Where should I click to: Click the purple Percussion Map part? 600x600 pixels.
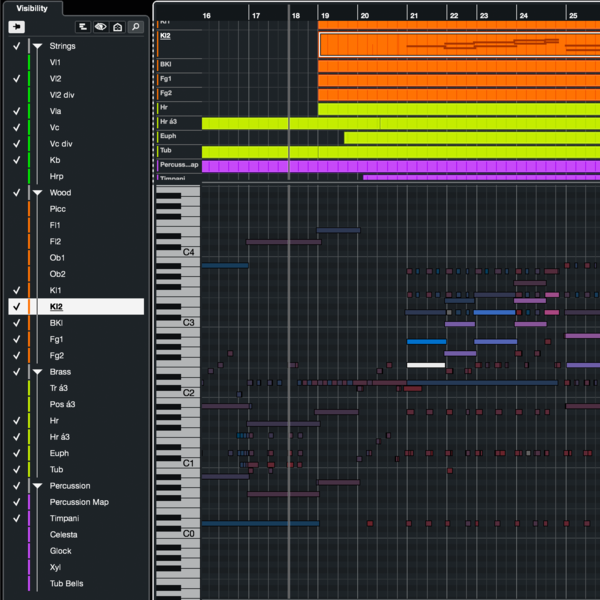click(x=400, y=165)
